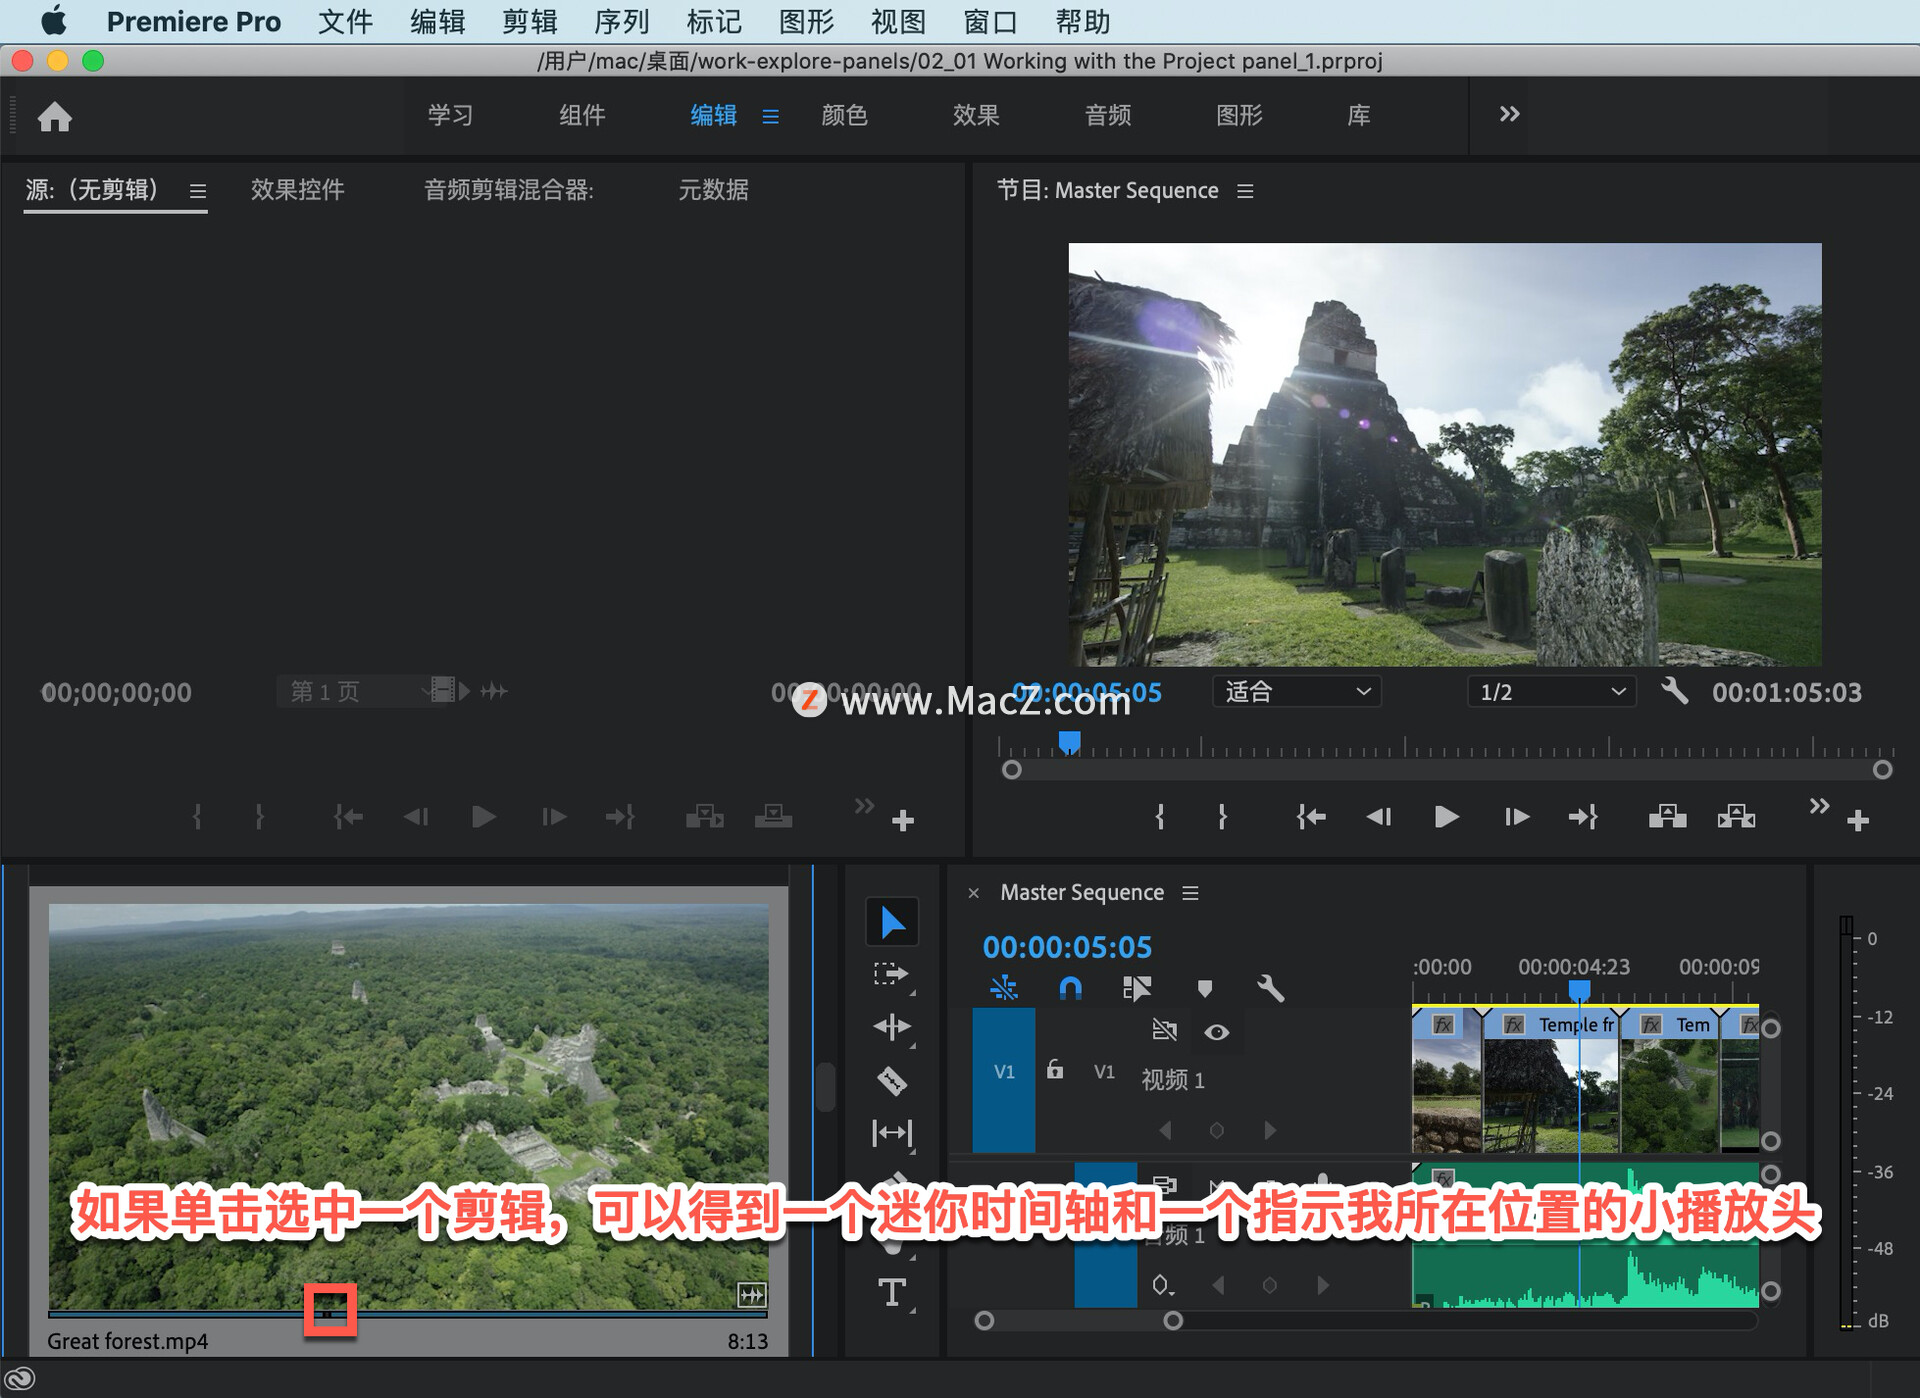Click timeline ruler playhead
The image size is (1920, 1398).
[x=1579, y=990]
